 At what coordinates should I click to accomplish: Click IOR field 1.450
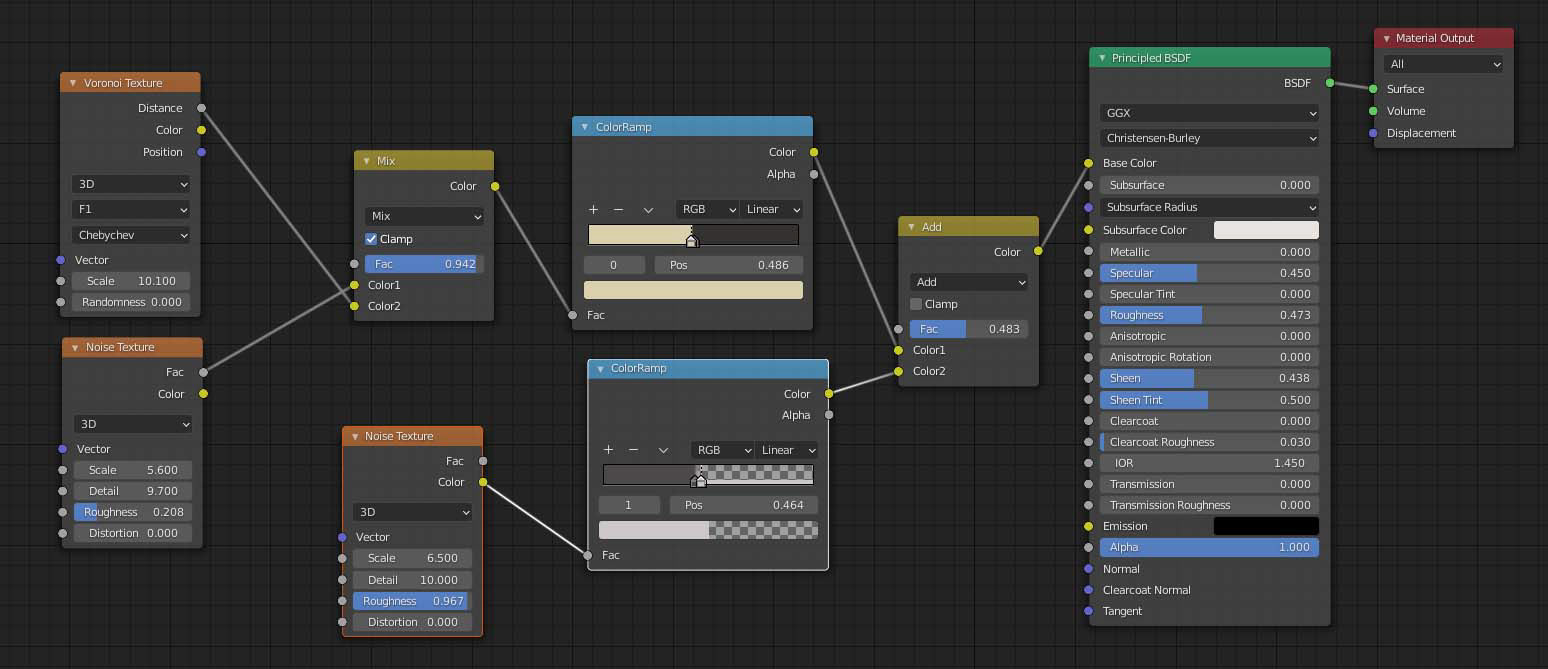coord(1209,463)
